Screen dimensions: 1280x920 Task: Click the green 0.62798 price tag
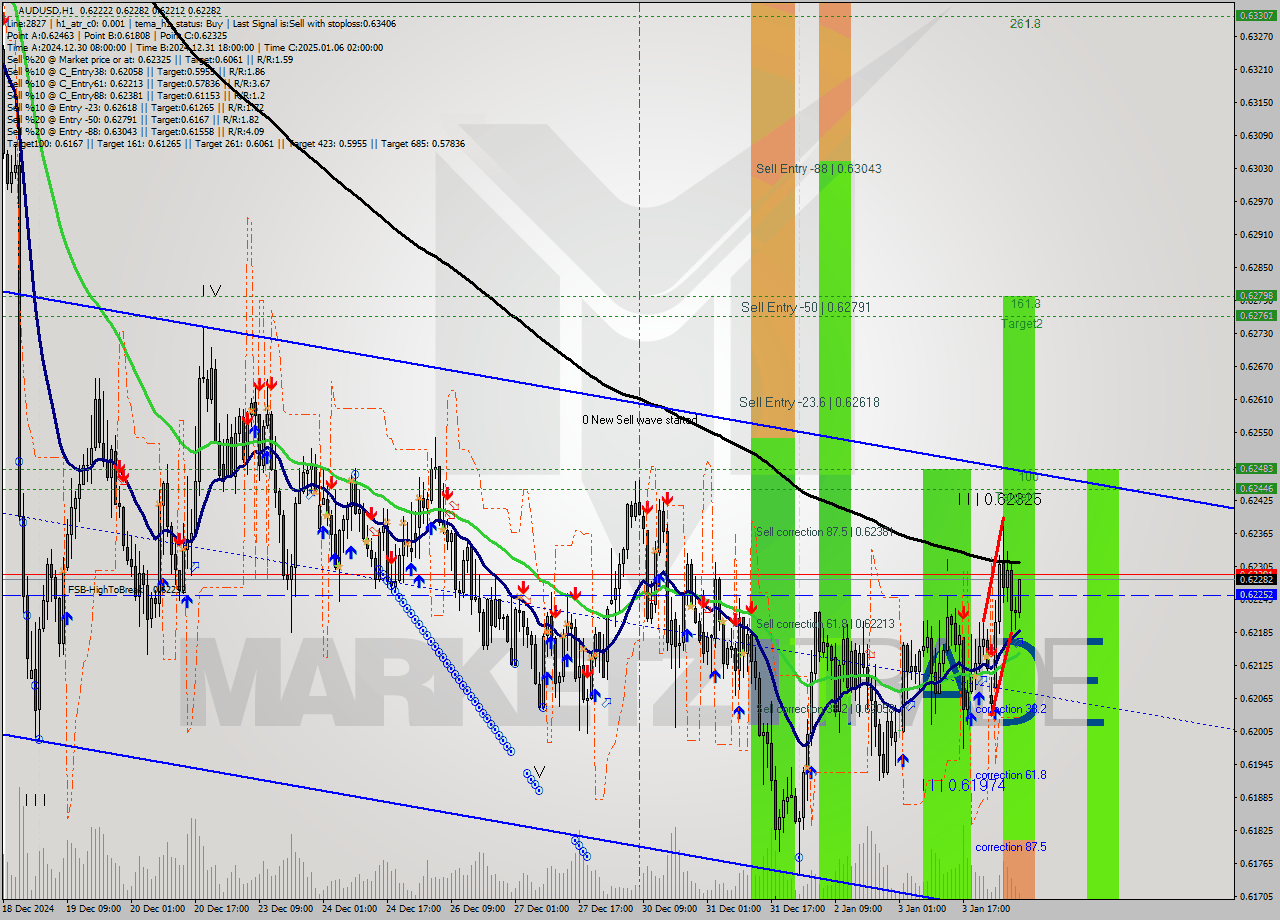(1255, 295)
